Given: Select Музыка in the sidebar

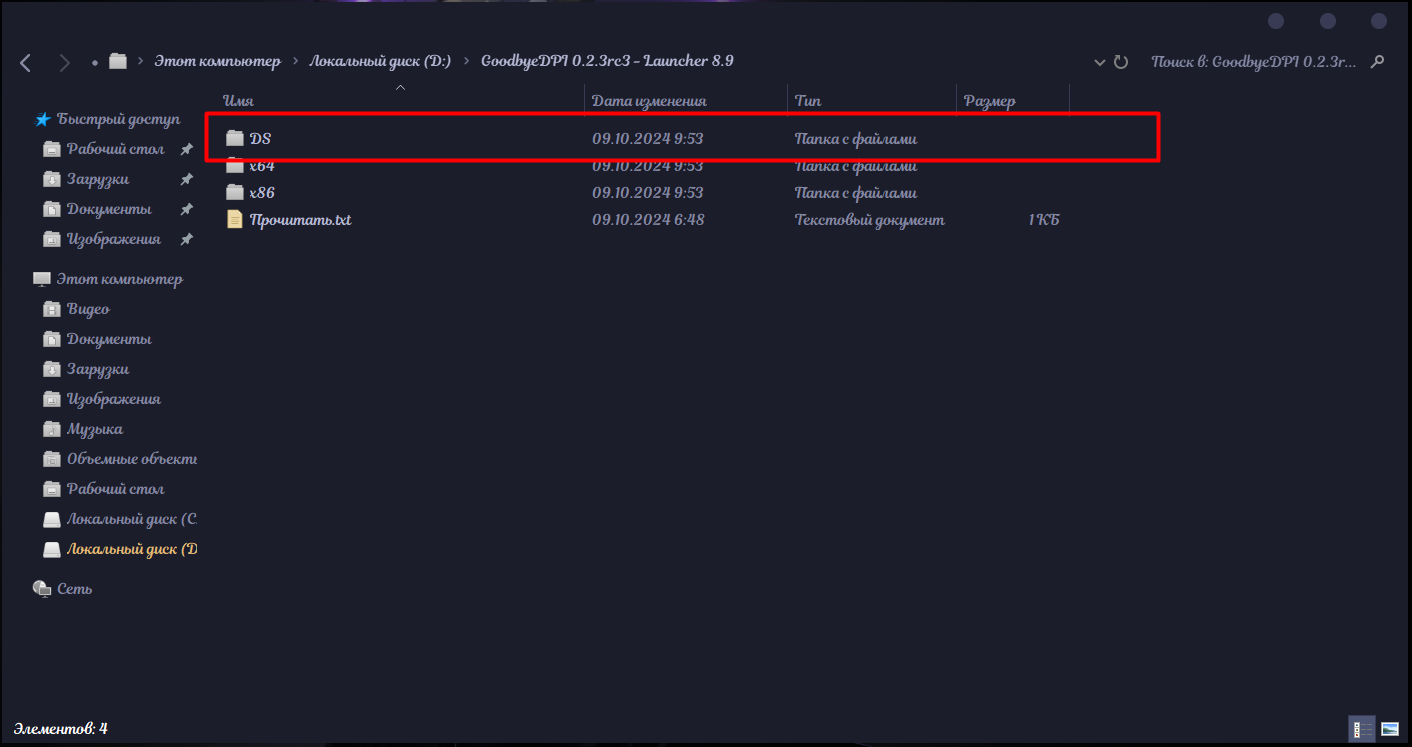Looking at the screenshot, I should 94,429.
